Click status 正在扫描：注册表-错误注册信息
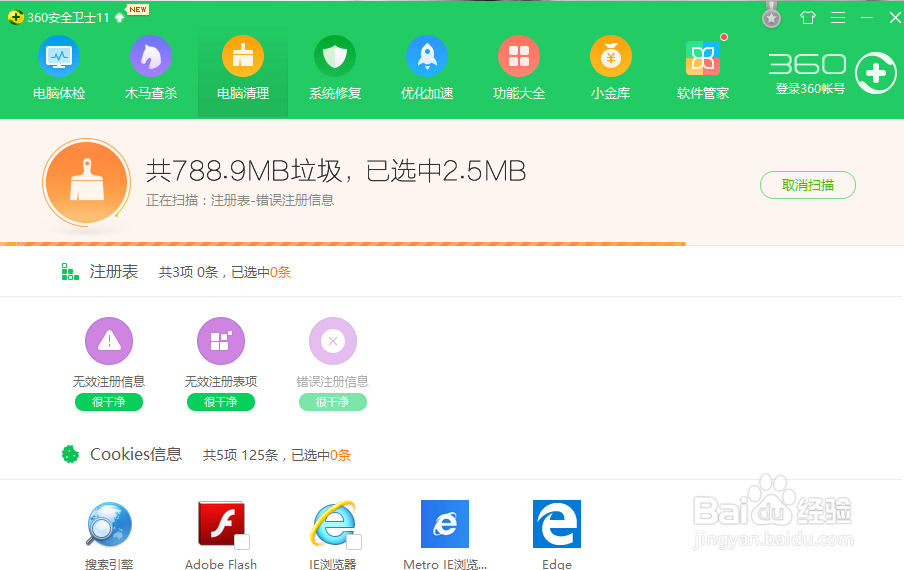Viewport: 904px width, 570px height. (x=240, y=200)
